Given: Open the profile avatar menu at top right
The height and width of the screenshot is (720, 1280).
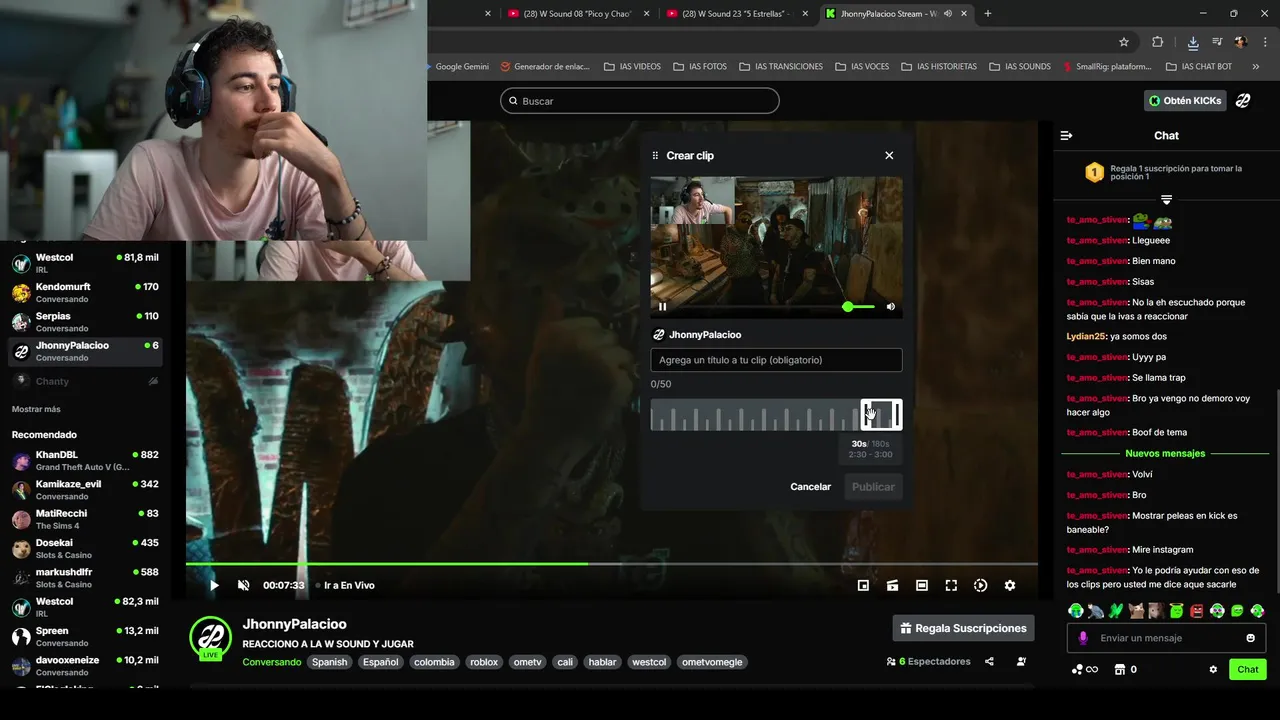Looking at the screenshot, I should (1243, 101).
